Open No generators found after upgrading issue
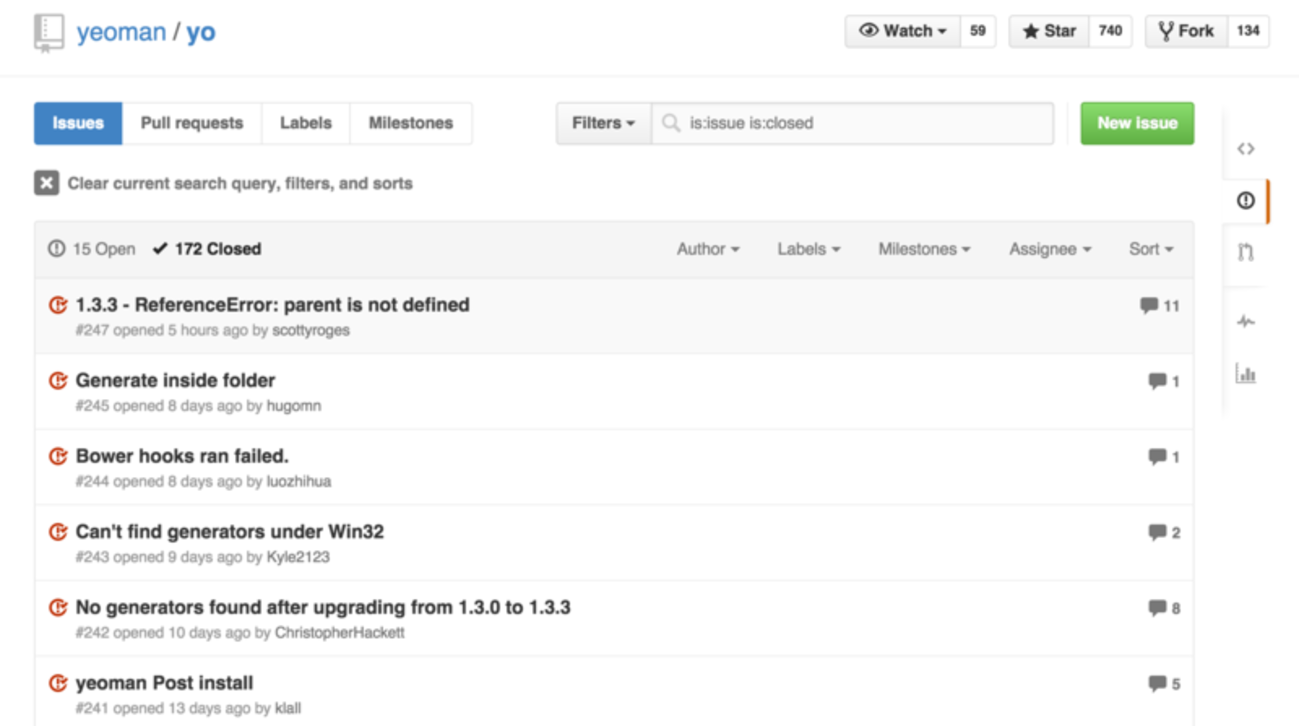Screen dimensions: 1299x726 tap(323, 607)
